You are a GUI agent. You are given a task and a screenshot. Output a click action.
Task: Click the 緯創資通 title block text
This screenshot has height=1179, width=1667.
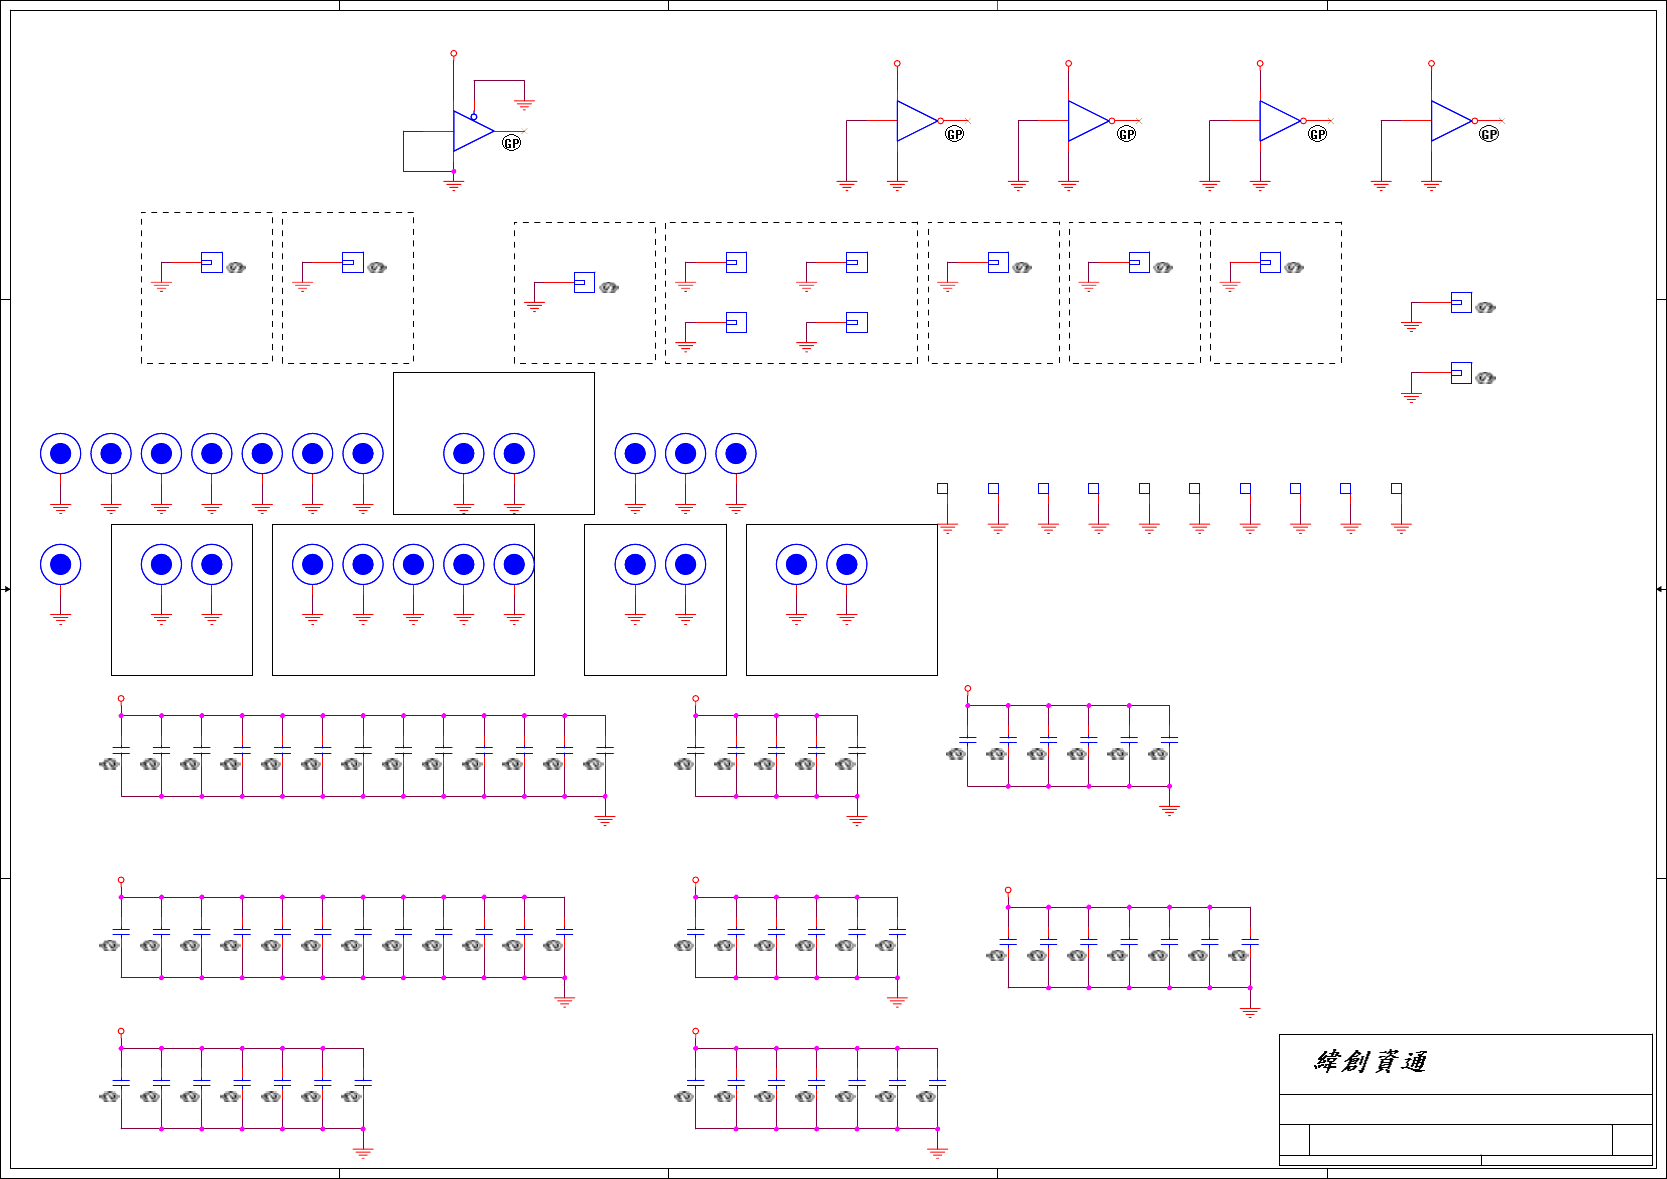pos(1370,1061)
